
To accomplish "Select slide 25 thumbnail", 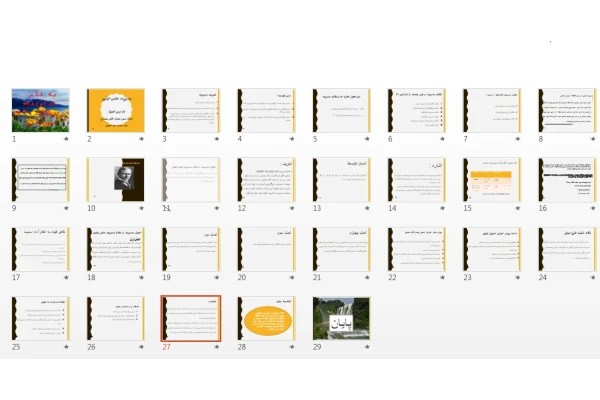I will coord(41,318).
